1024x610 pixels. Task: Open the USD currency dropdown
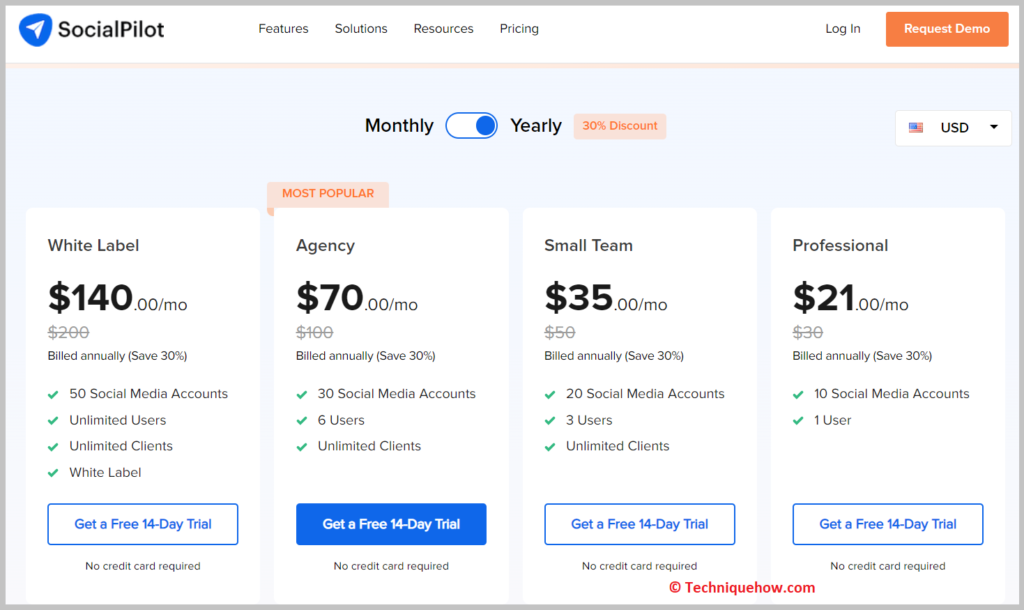coord(953,127)
